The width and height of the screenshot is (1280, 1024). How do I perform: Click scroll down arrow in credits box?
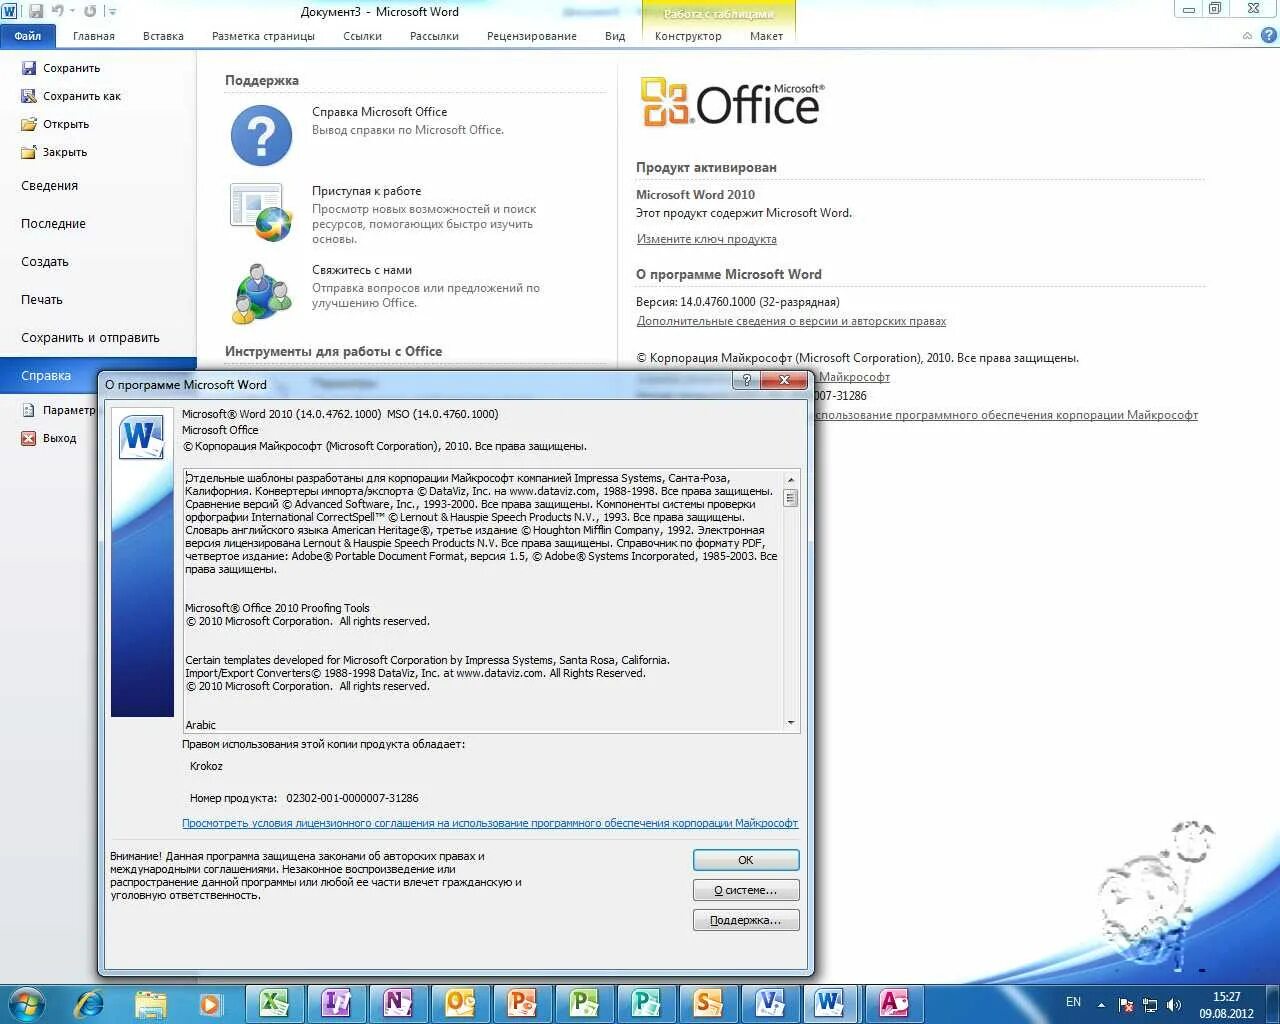tap(791, 722)
